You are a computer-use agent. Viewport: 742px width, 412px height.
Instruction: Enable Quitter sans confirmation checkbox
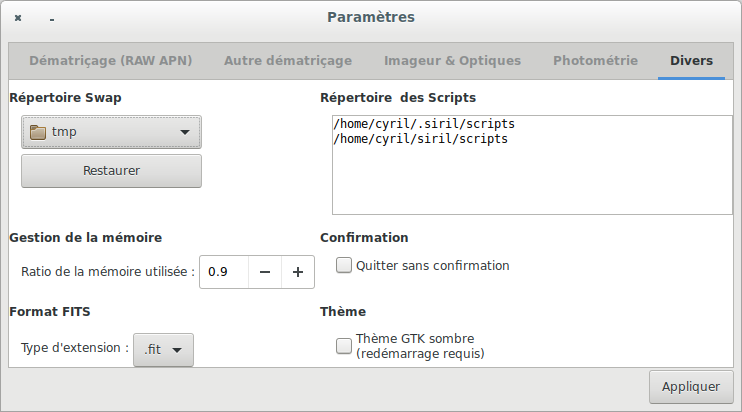click(344, 266)
